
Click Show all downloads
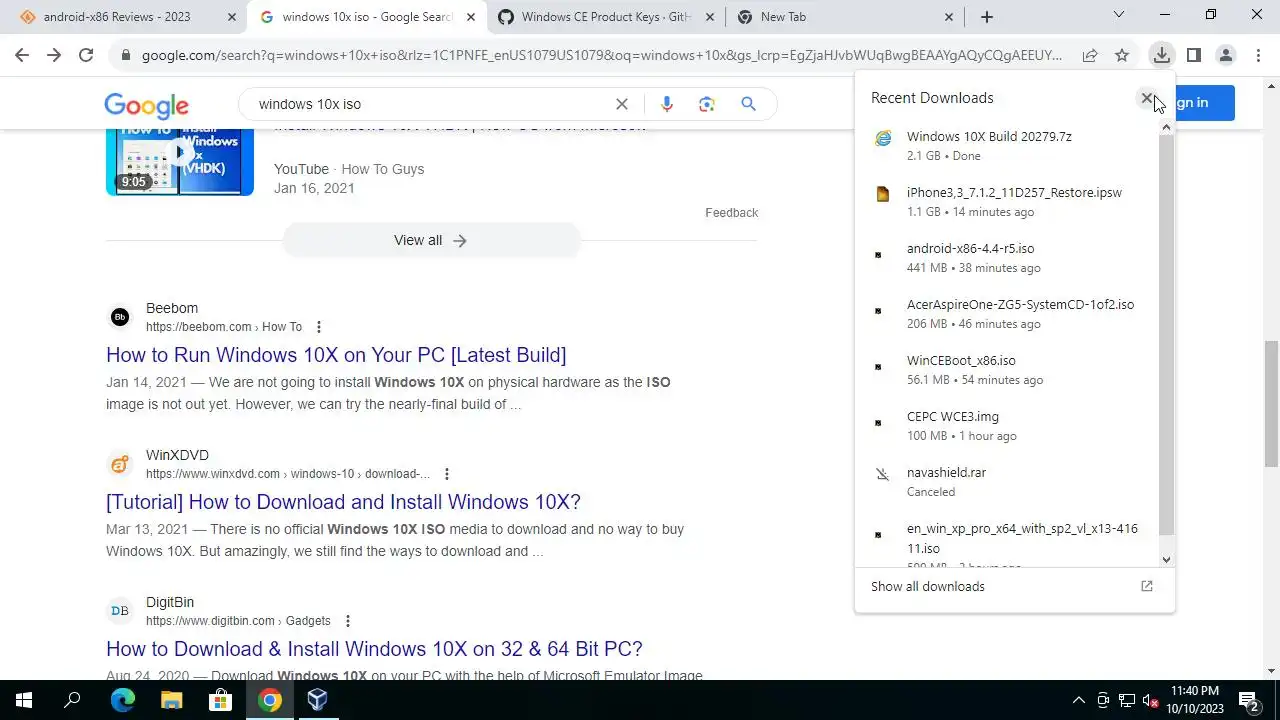[x=928, y=586]
